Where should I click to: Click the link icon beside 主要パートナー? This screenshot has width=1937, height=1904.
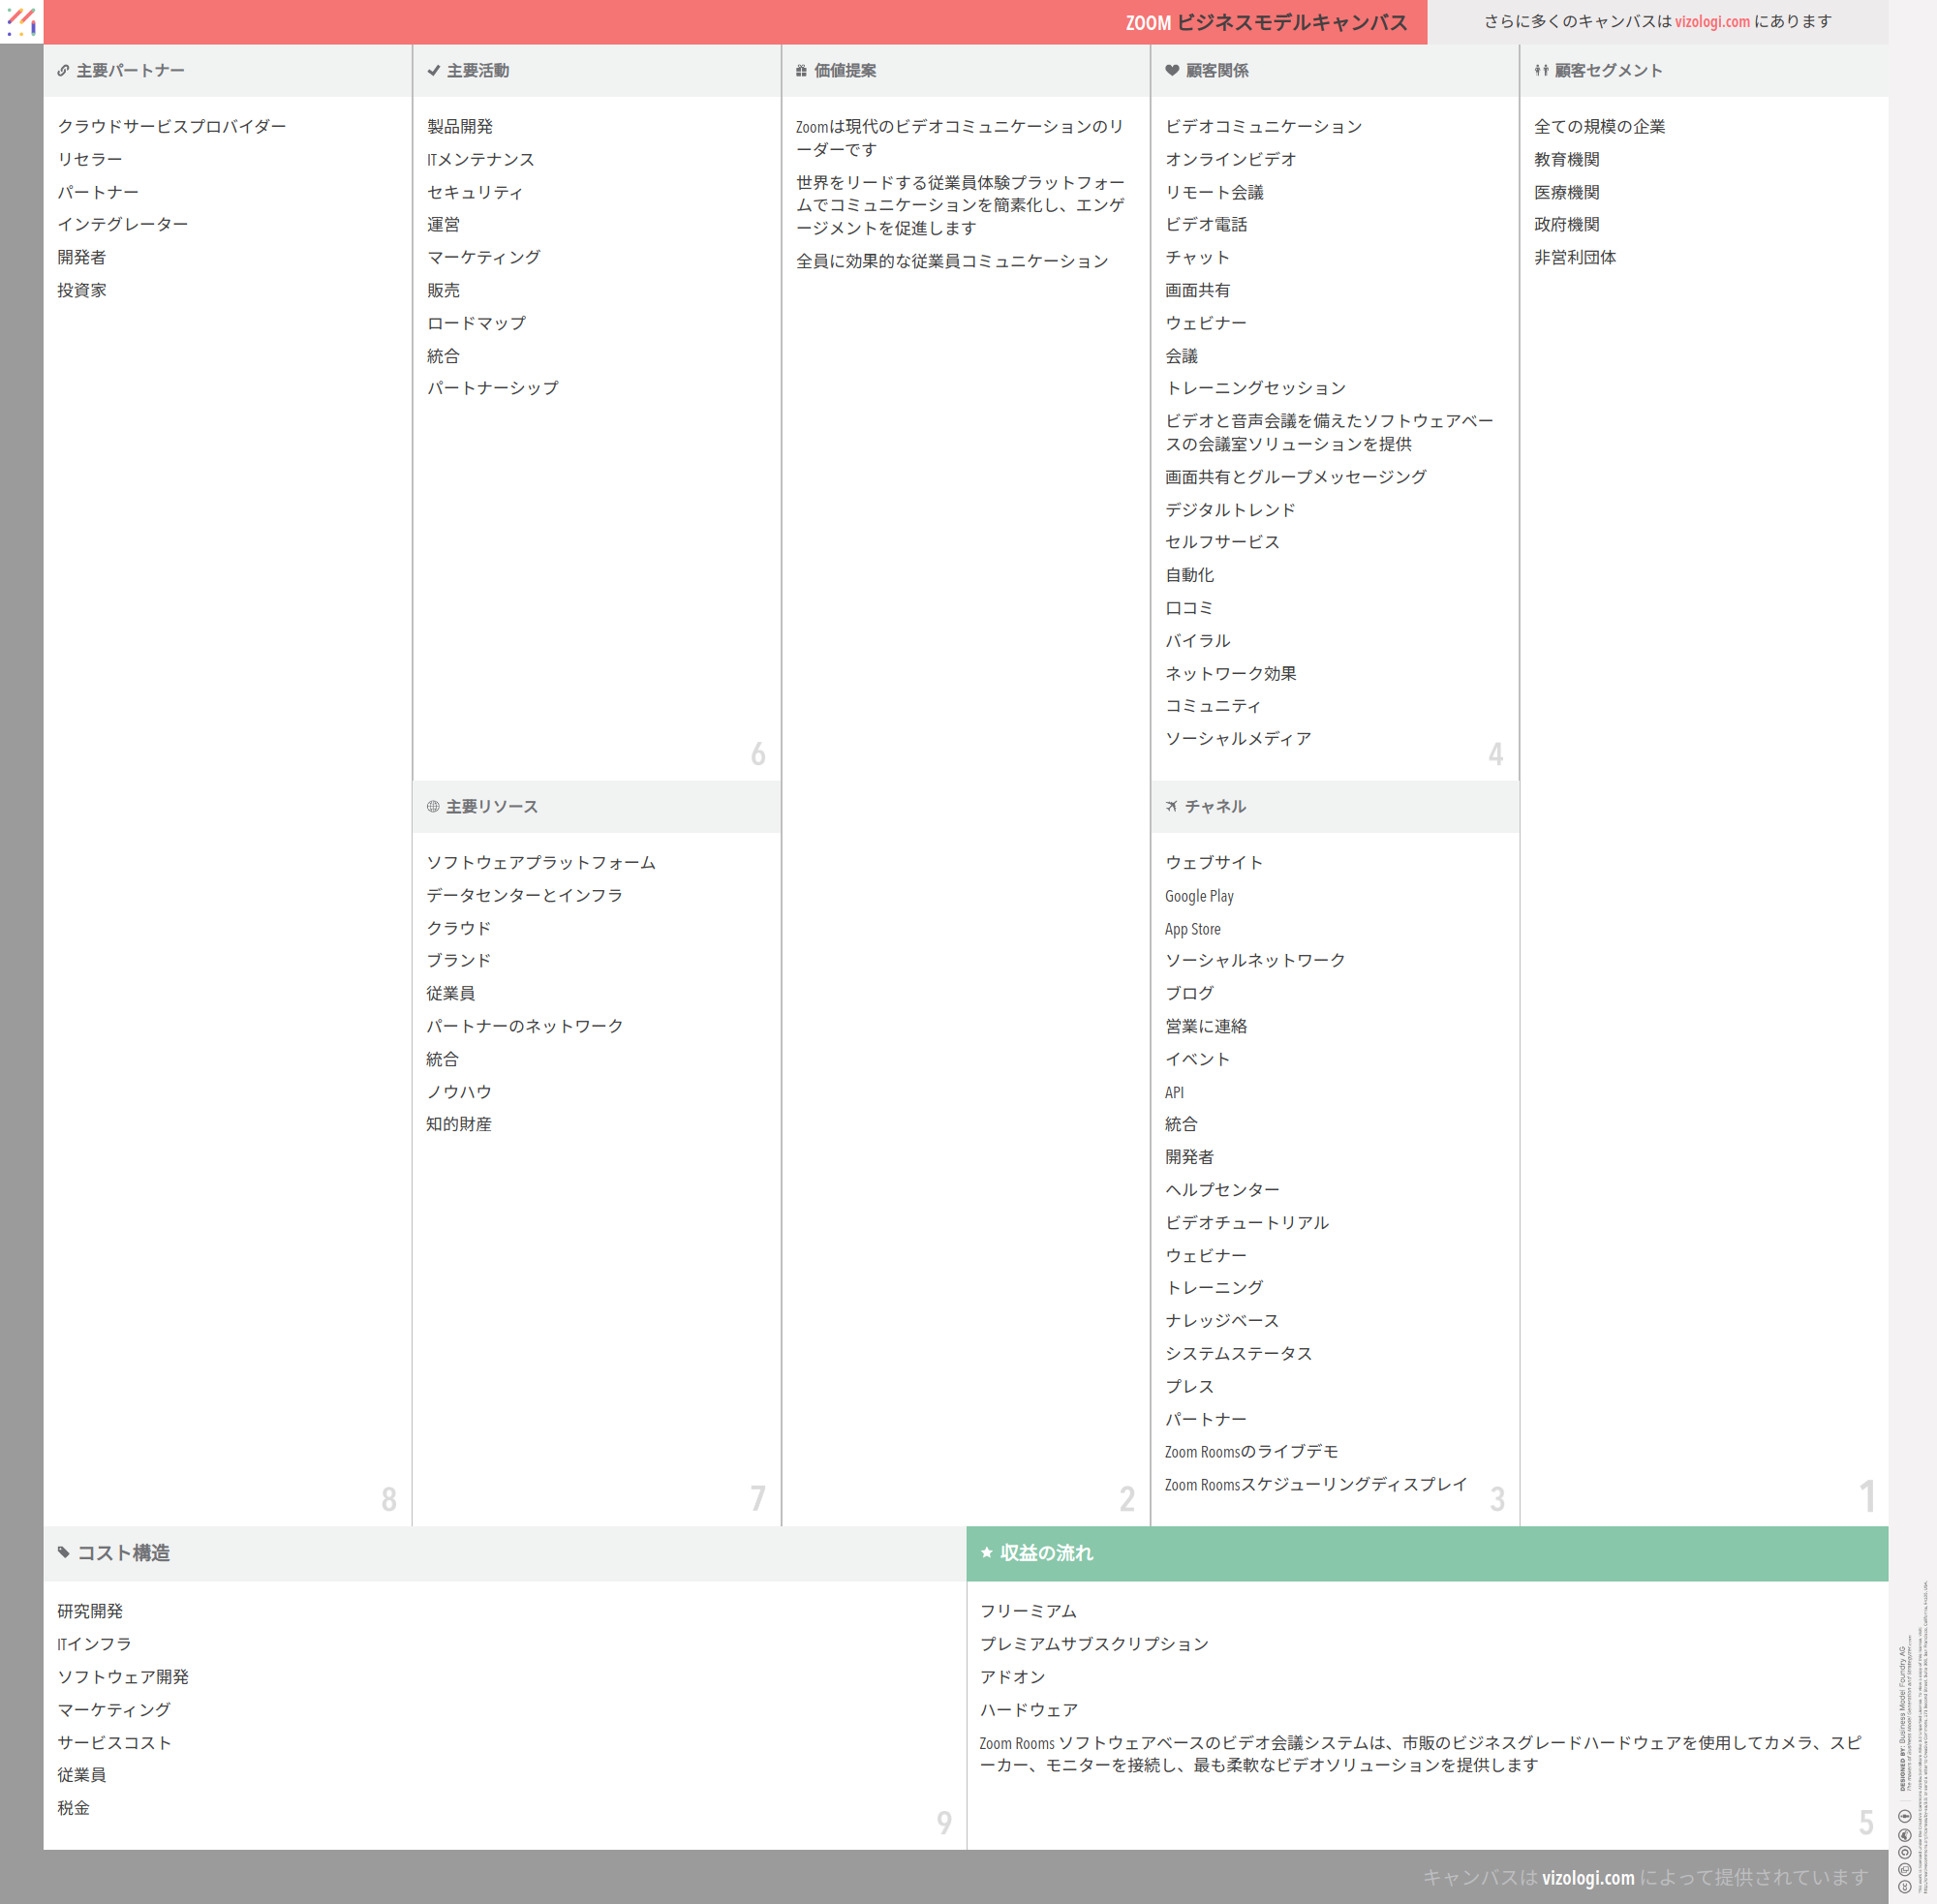point(63,71)
